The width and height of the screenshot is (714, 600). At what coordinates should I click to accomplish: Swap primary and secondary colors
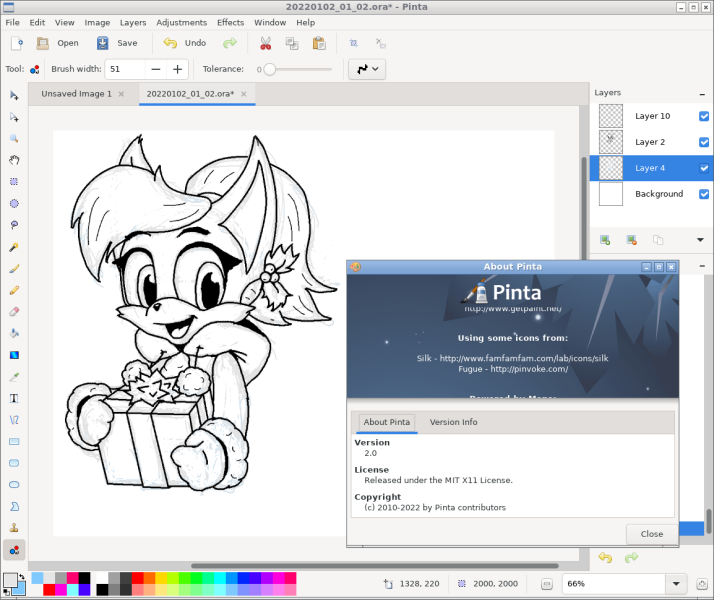21,576
